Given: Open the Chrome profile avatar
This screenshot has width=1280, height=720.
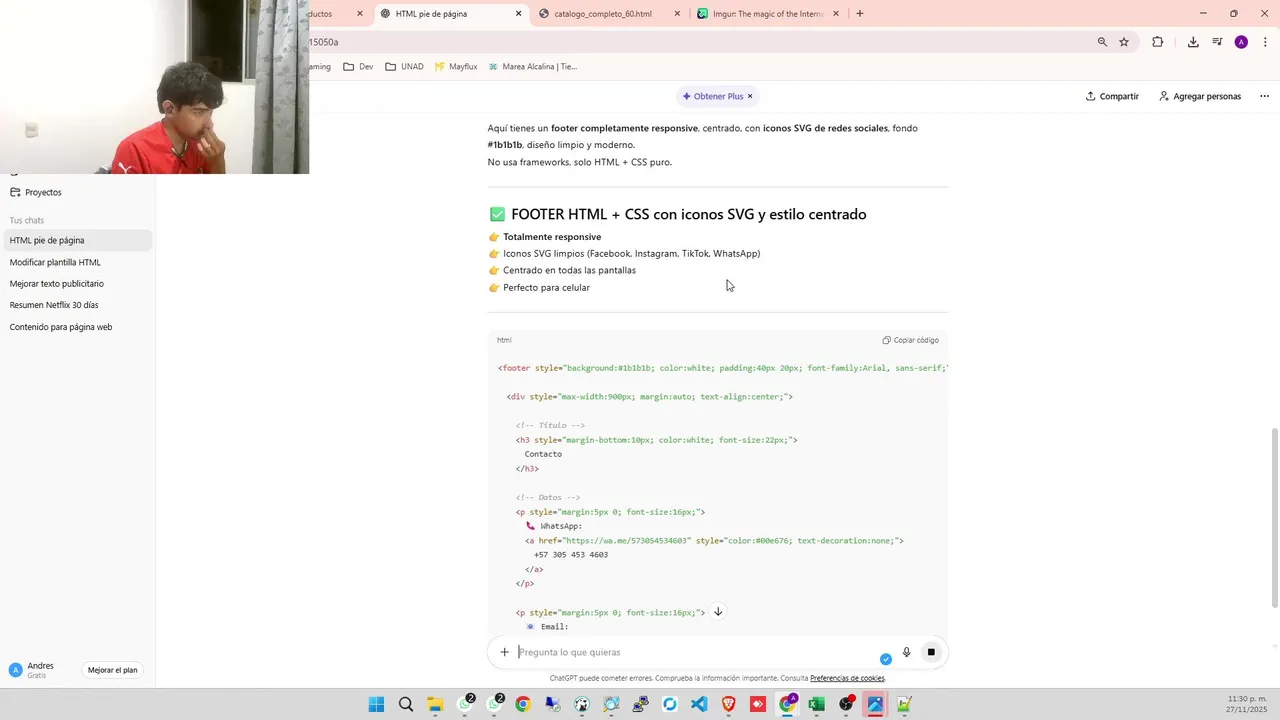Looking at the screenshot, I should [1241, 42].
